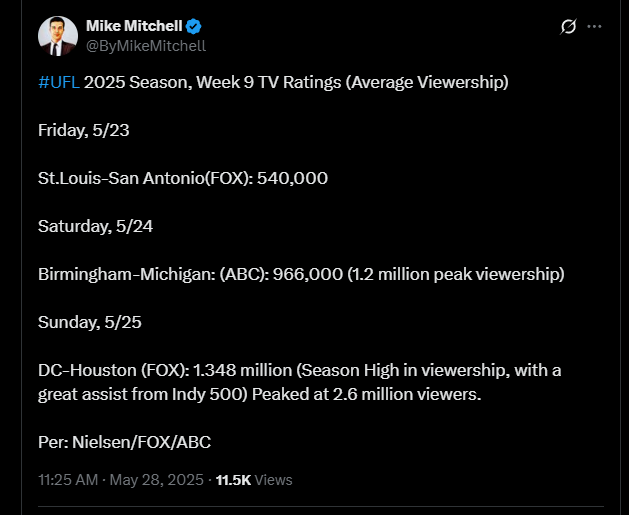Visit the @ByMikeMitchell handle

click(x=146, y=45)
